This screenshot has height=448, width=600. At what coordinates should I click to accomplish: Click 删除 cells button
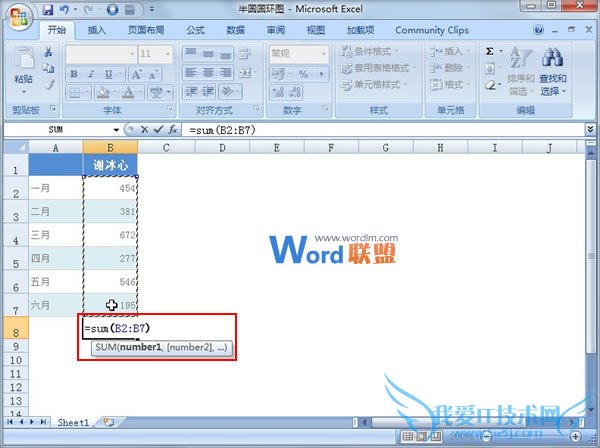(x=450, y=68)
